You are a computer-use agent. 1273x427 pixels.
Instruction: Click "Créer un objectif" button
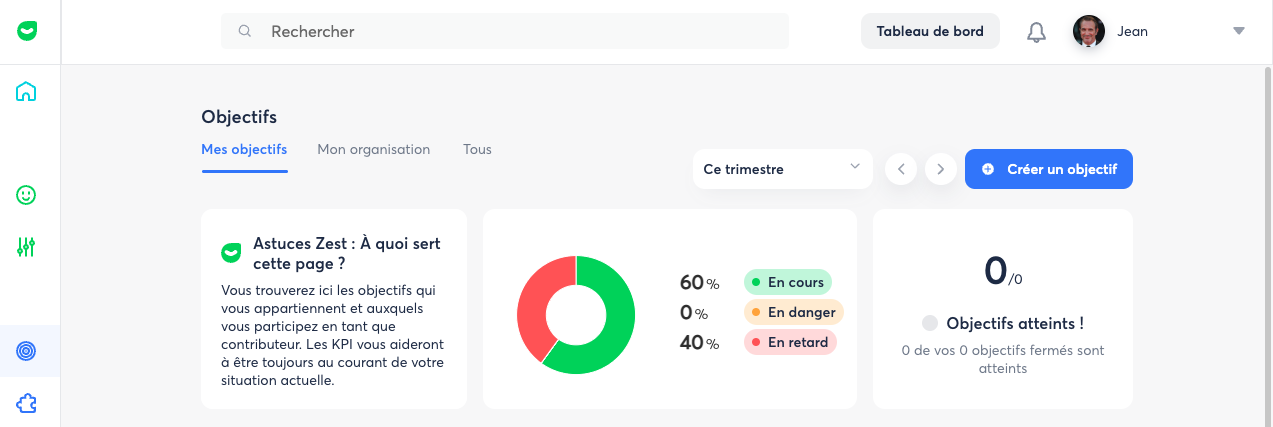pos(1048,169)
